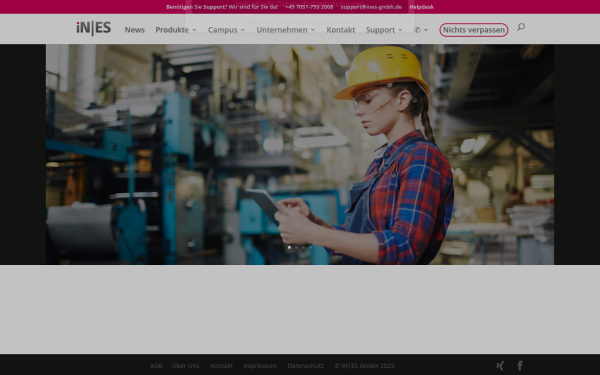This screenshot has width=600, height=375.
Task: Expand the Campus dropdown arrow
Action: (x=243, y=30)
